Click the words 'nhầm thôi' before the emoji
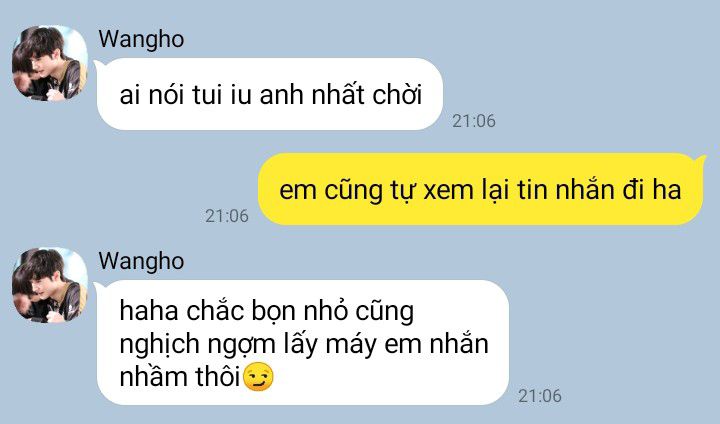This screenshot has height=424, width=720. [x=180, y=377]
